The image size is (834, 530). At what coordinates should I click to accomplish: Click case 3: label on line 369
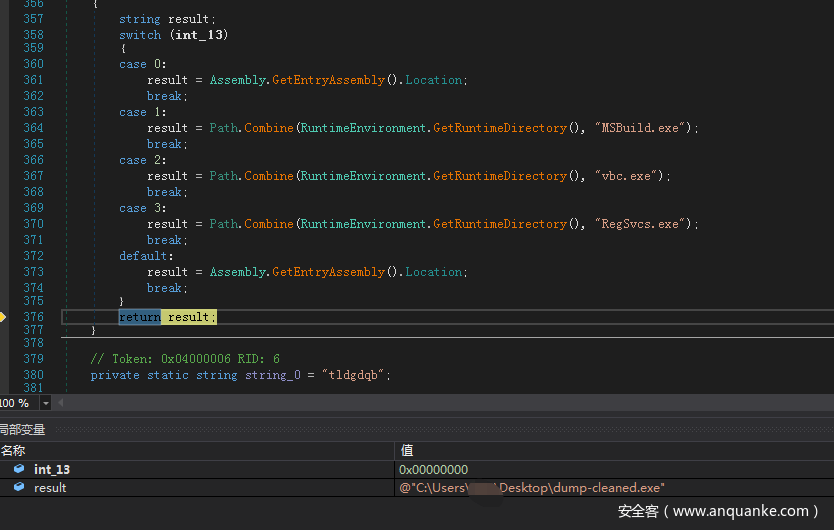tap(143, 208)
